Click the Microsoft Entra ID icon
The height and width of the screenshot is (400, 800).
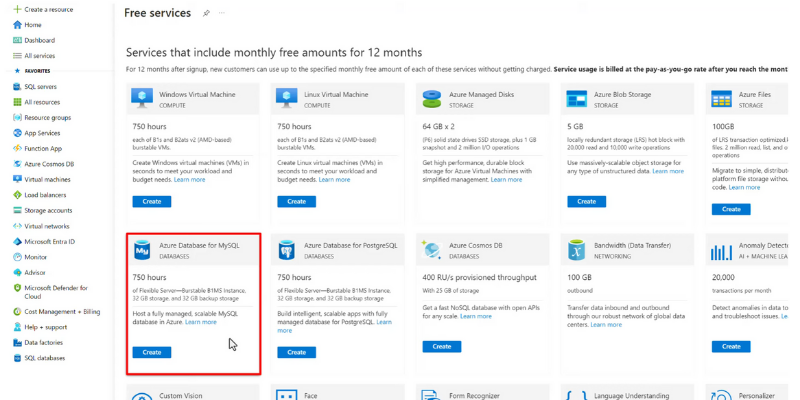coord(17,241)
